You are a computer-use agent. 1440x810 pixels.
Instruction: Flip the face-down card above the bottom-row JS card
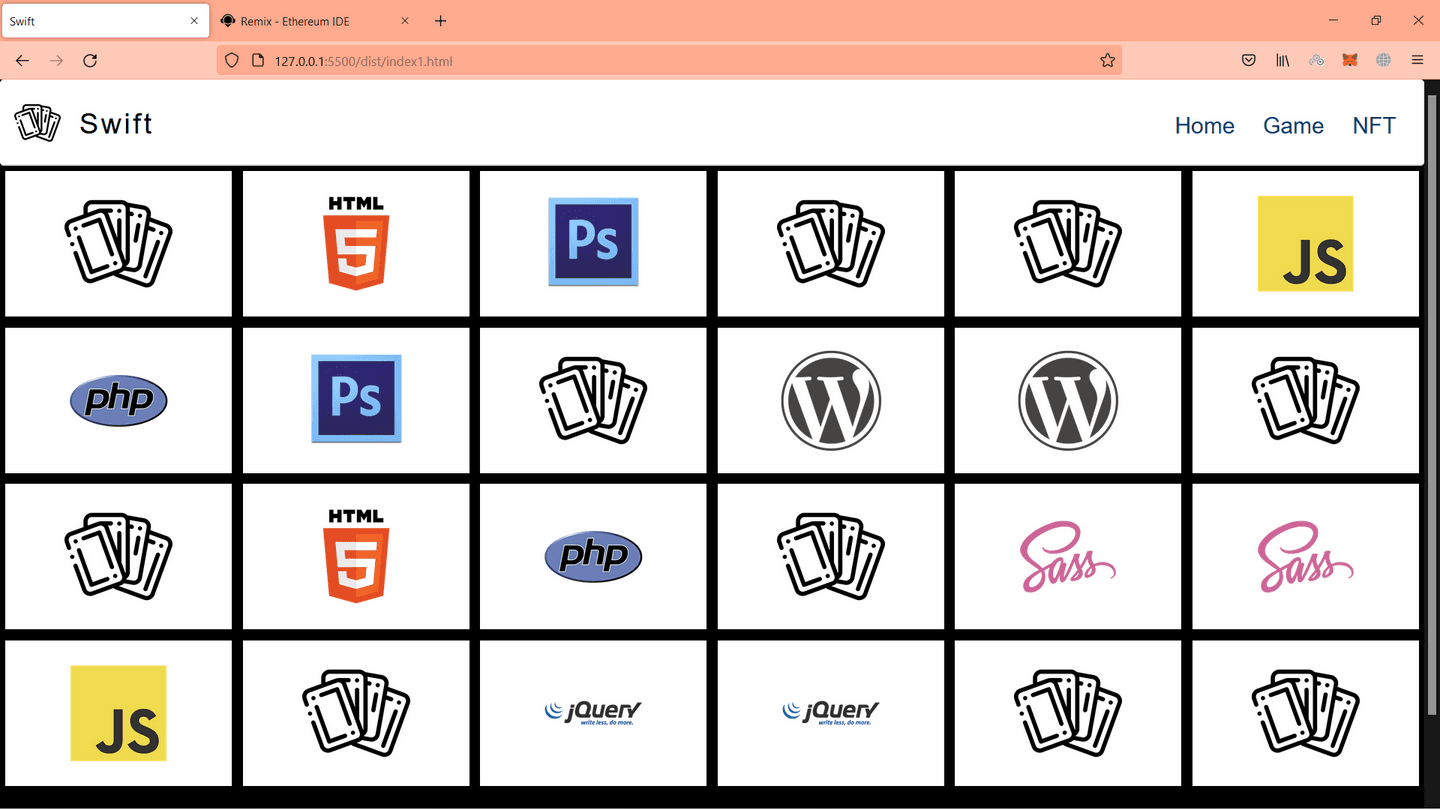(x=118, y=557)
